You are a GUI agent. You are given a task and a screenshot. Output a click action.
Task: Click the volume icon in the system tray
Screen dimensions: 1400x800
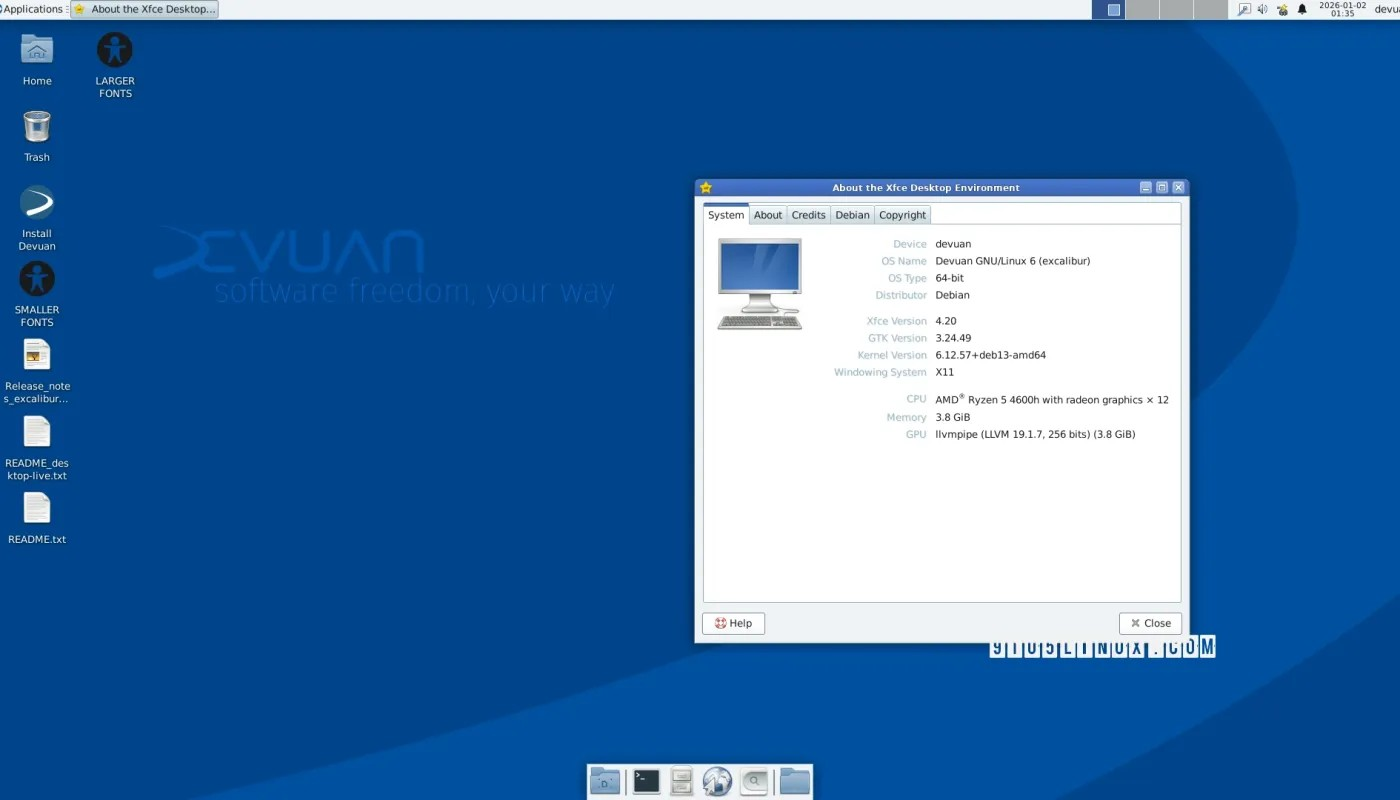[1262, 9]
